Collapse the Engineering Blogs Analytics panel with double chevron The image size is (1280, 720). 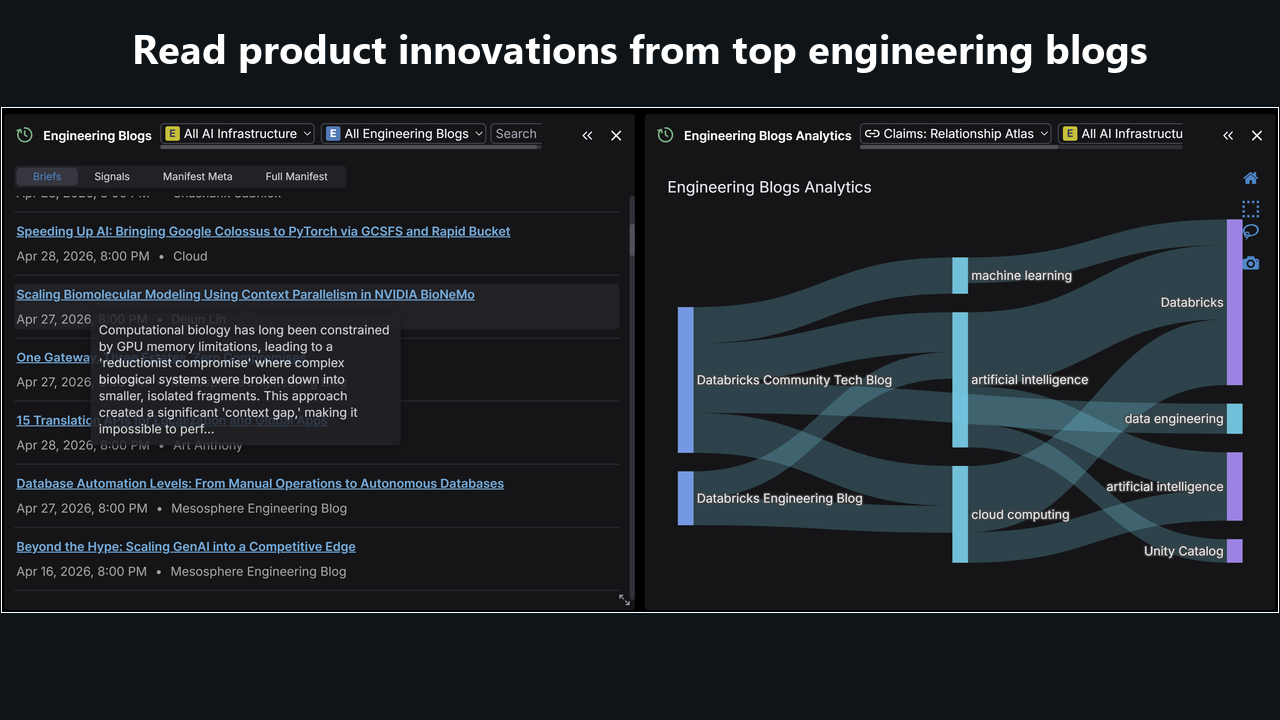pos(1228,135)
